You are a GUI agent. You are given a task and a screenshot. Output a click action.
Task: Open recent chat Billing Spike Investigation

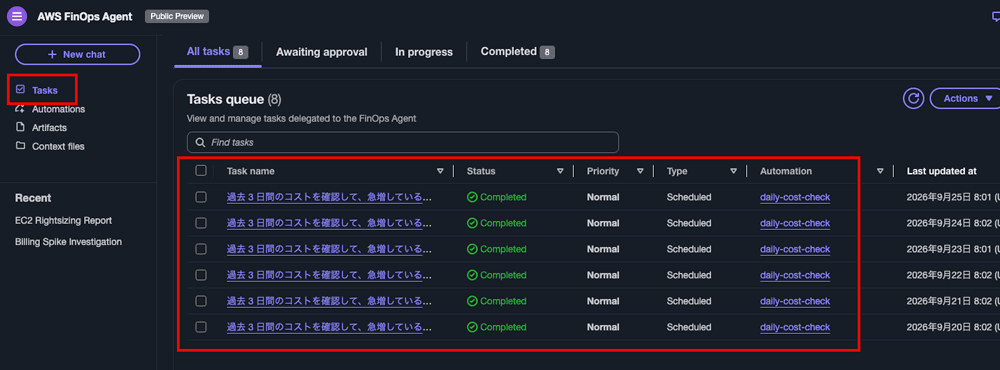click(68, 242)
